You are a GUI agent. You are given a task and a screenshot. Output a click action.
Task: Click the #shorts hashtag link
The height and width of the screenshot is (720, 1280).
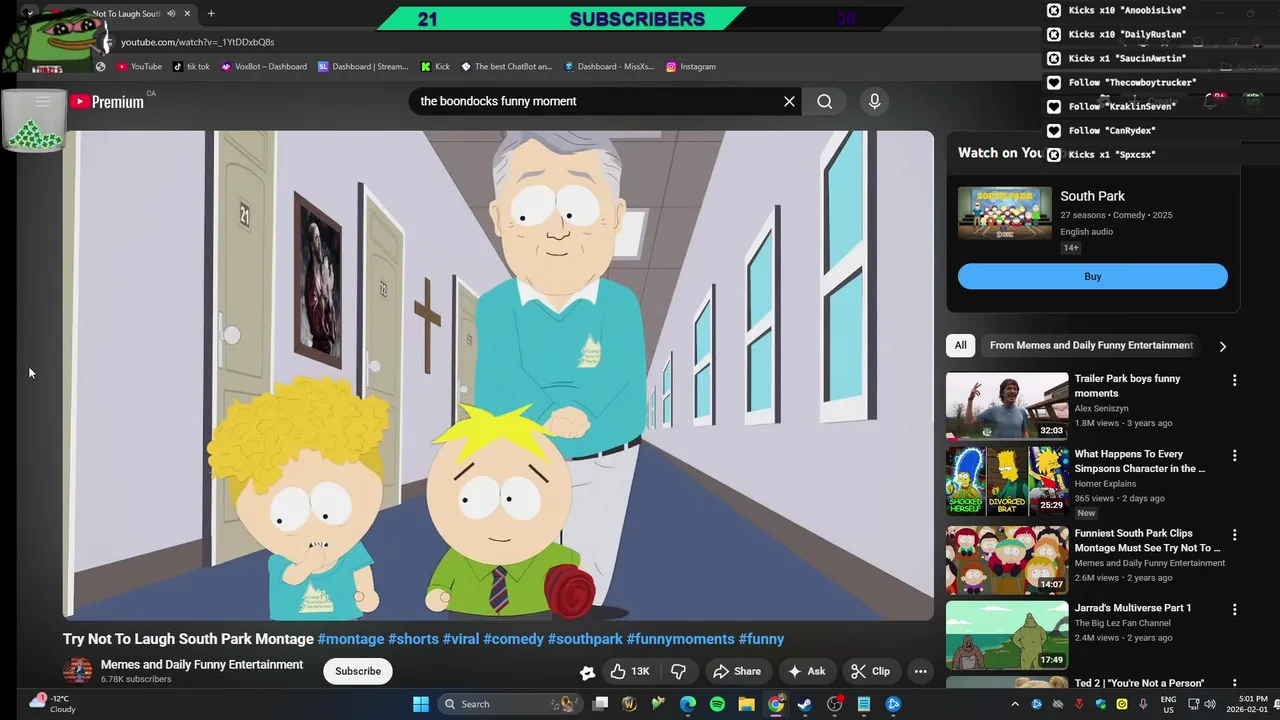413,639
